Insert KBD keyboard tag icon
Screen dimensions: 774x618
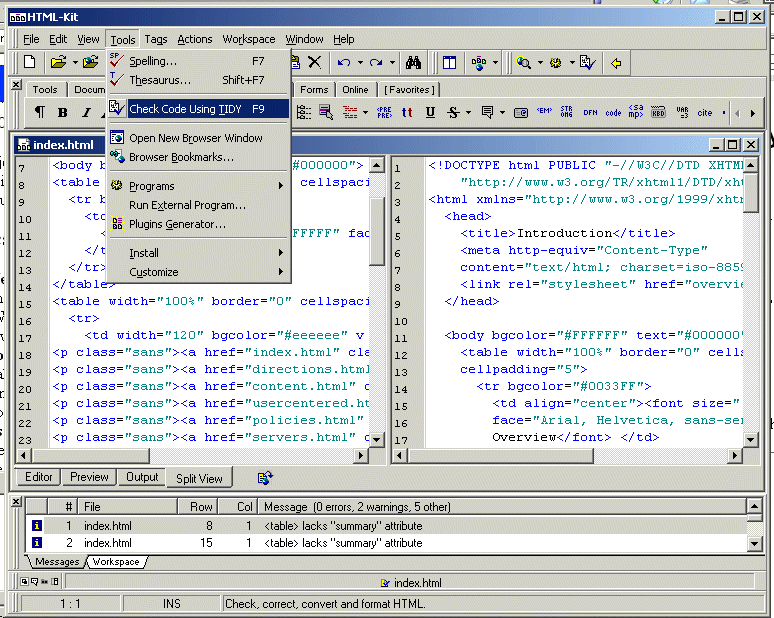tap(658, 112)
